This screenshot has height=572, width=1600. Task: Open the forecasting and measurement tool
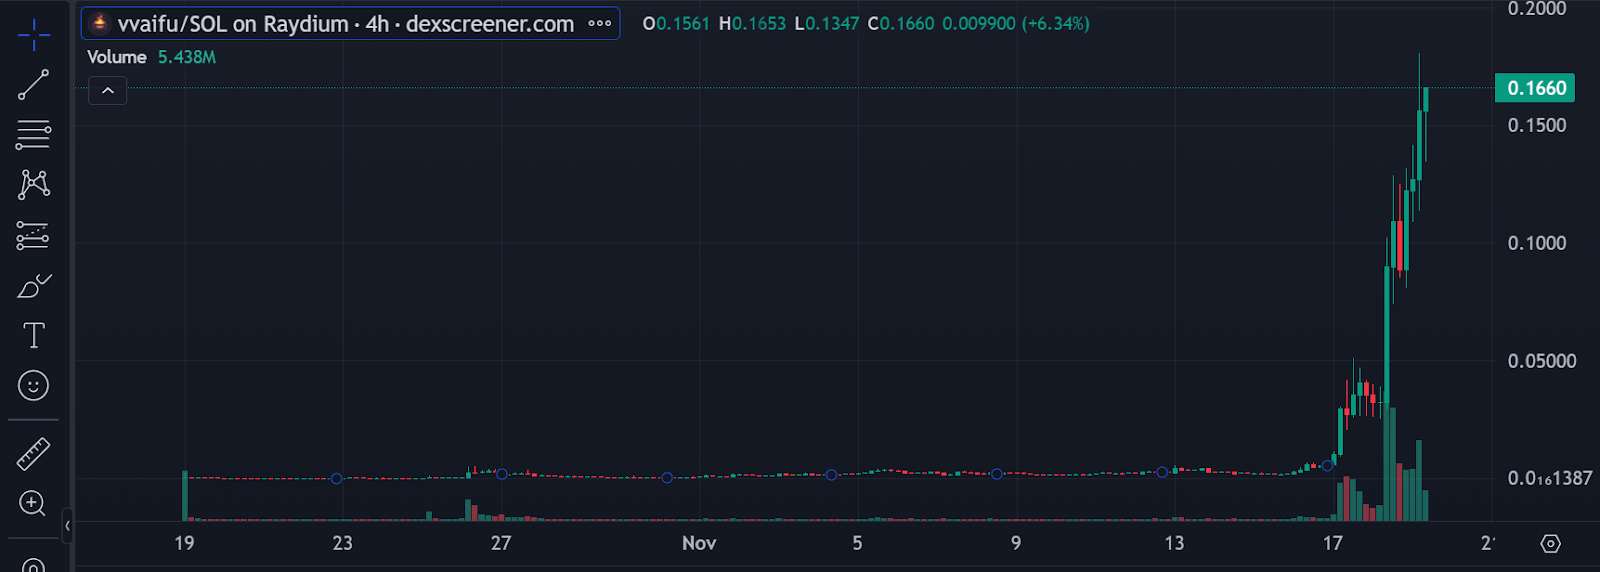tap(33, 235)
